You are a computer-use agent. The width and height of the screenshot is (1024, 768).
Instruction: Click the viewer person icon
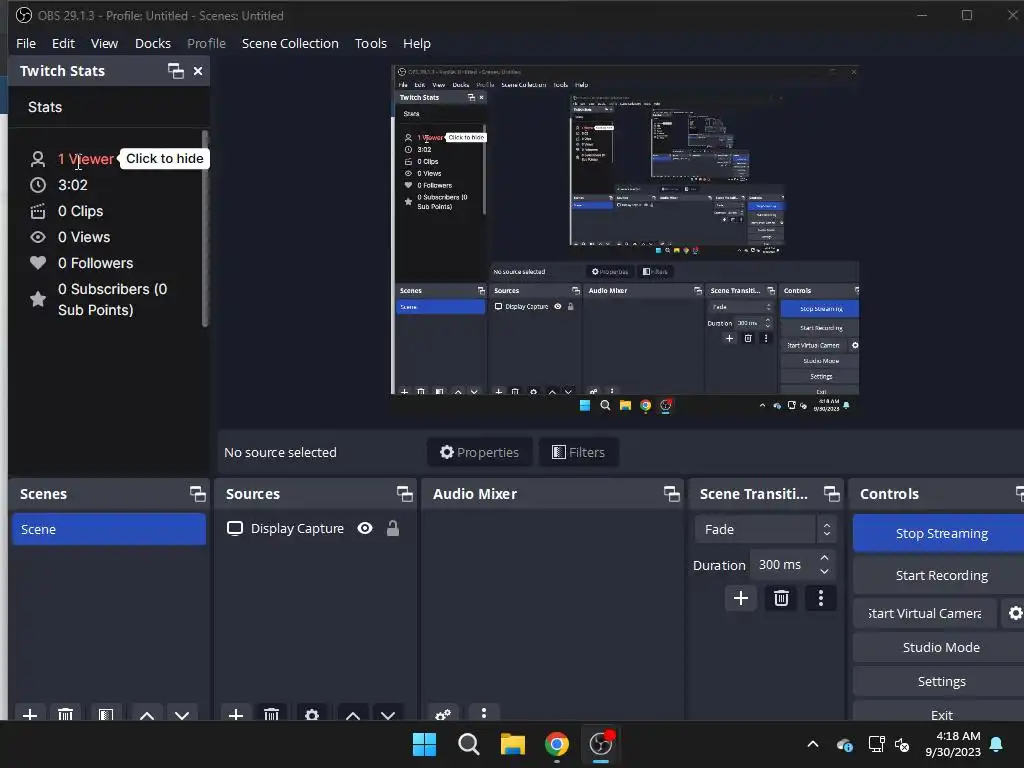[x=38, y=159]
